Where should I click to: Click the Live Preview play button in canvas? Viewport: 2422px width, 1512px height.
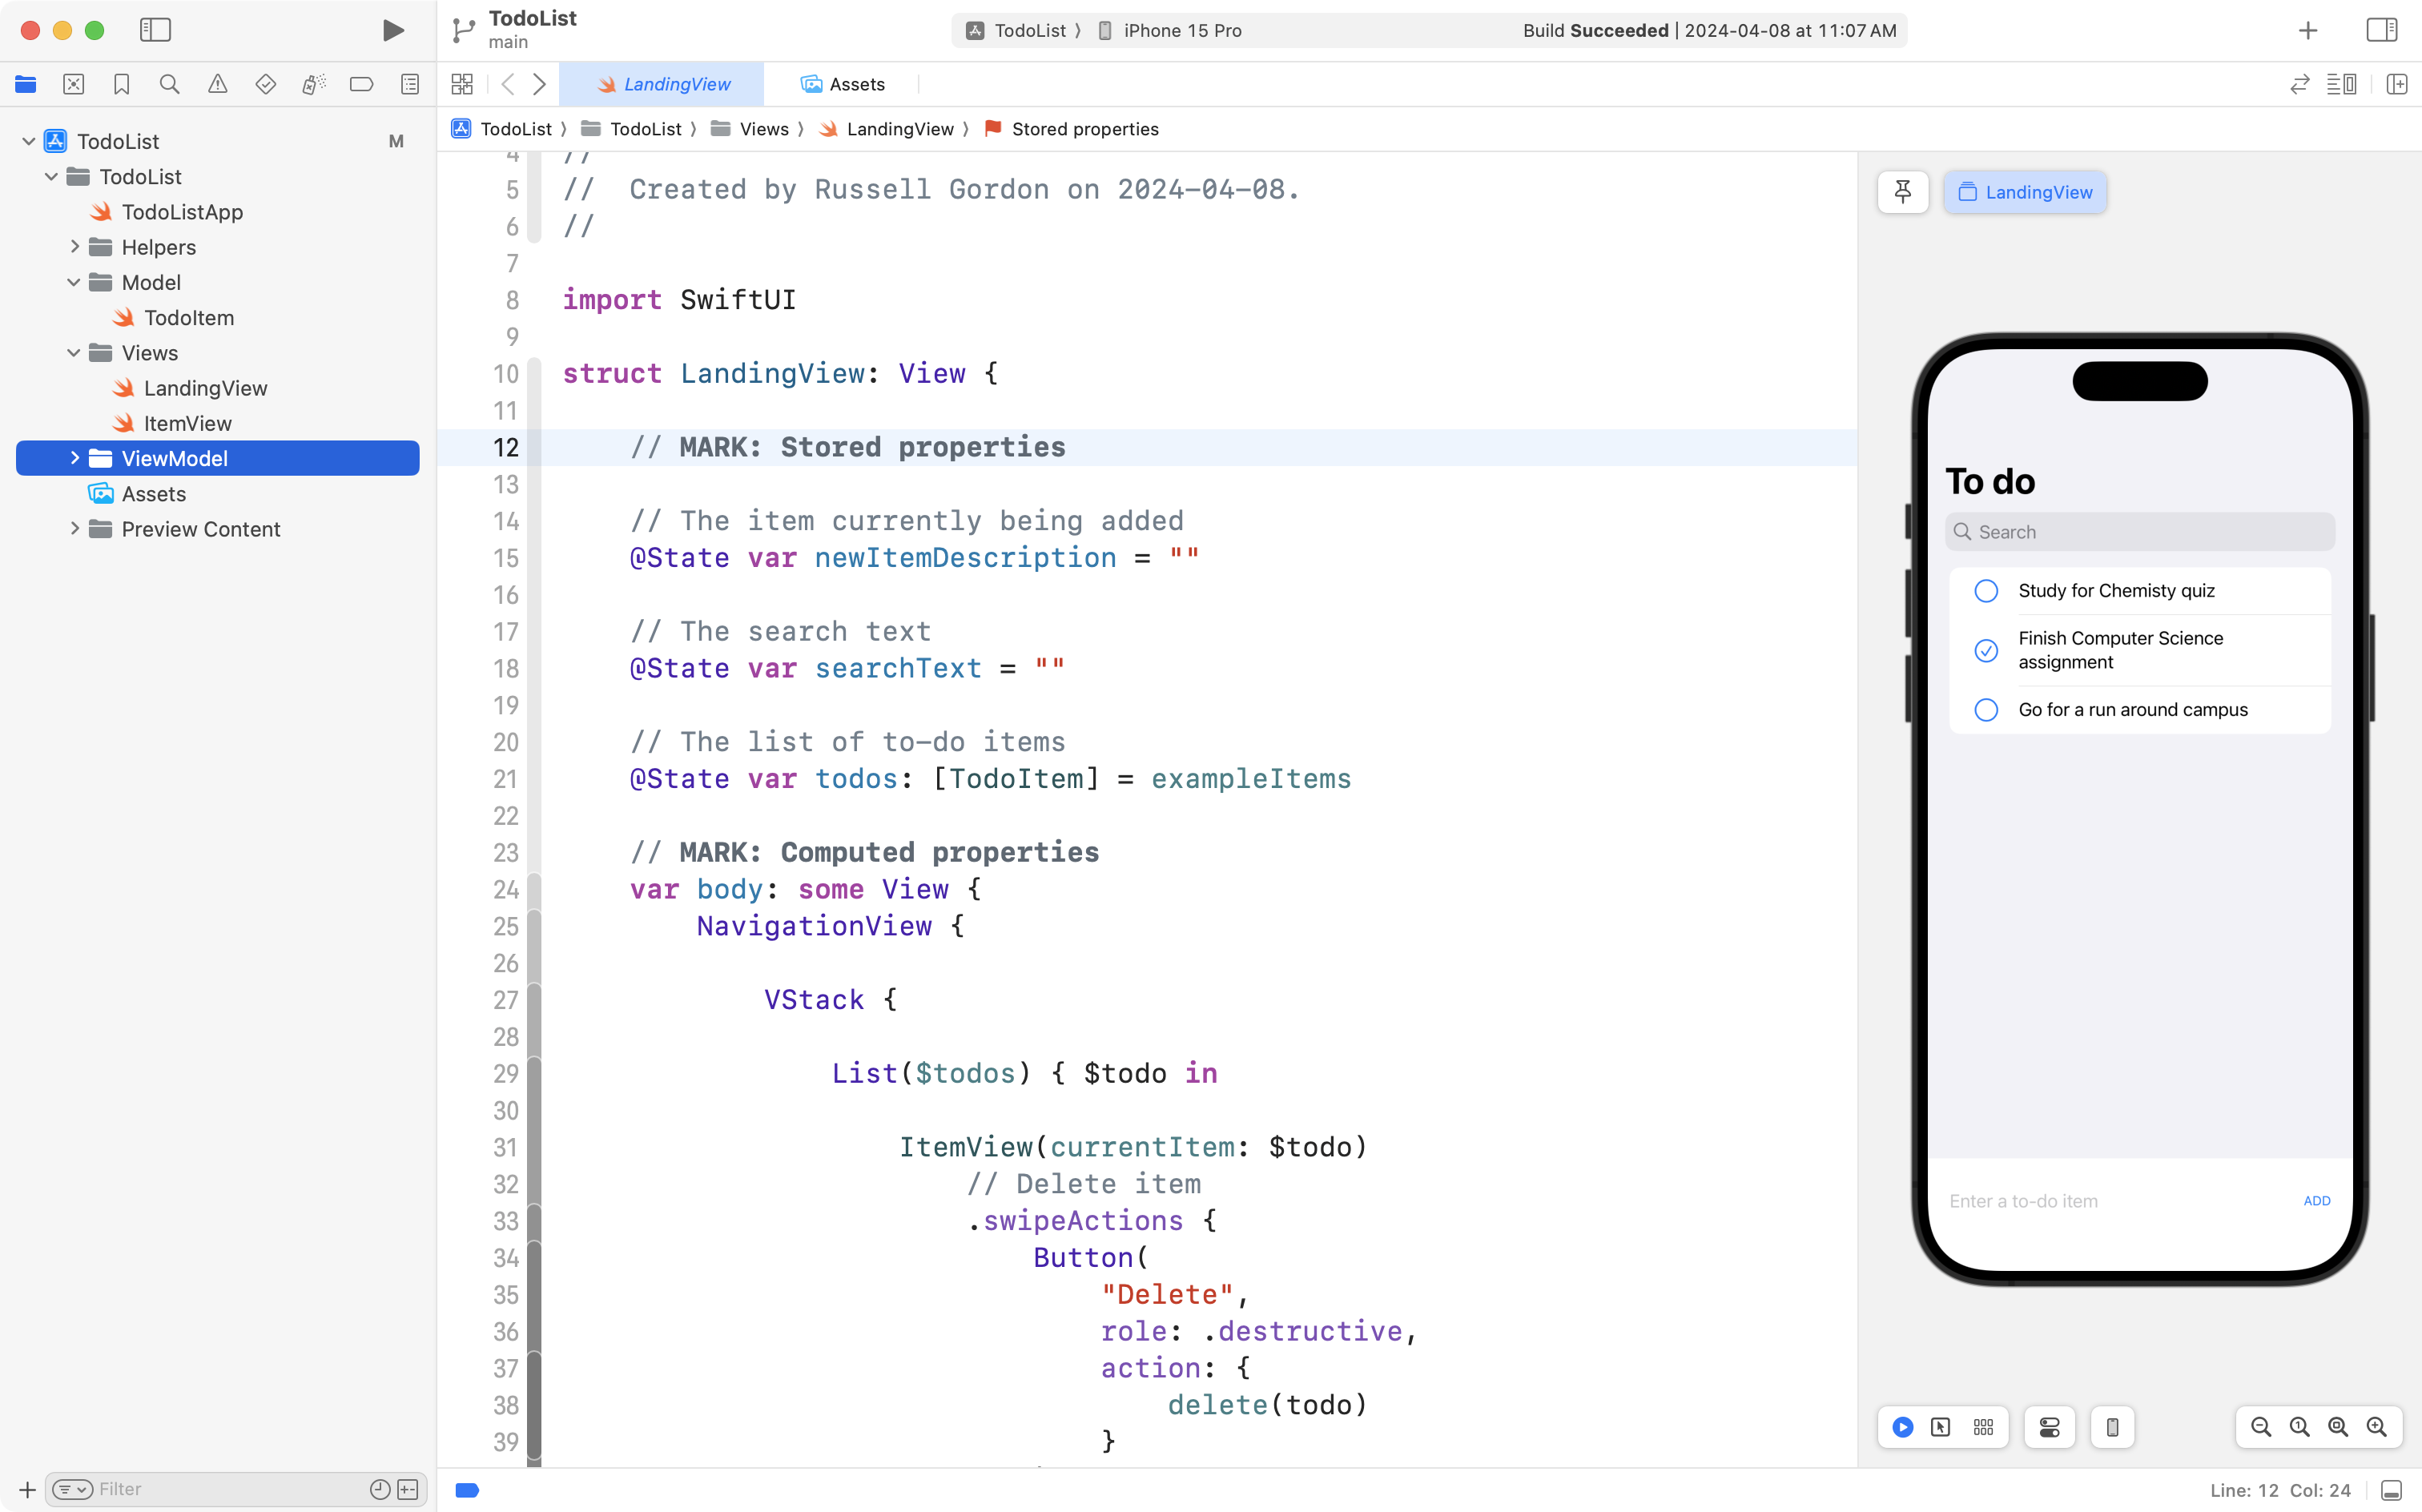tap(1901, 1427)
